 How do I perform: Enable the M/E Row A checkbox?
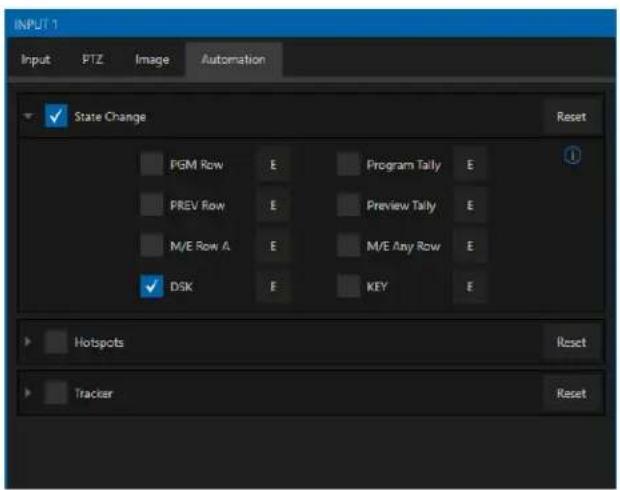tap(152, 246)
